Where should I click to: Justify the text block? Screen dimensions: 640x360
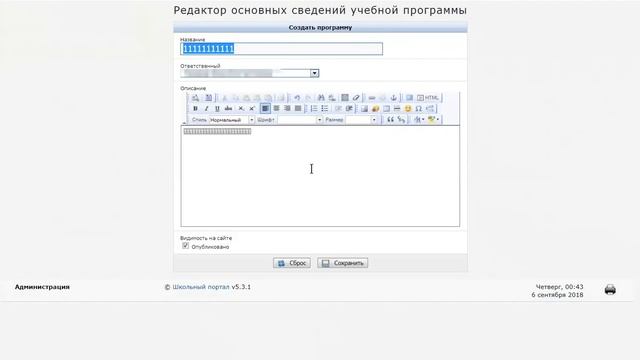click(298, 109)
